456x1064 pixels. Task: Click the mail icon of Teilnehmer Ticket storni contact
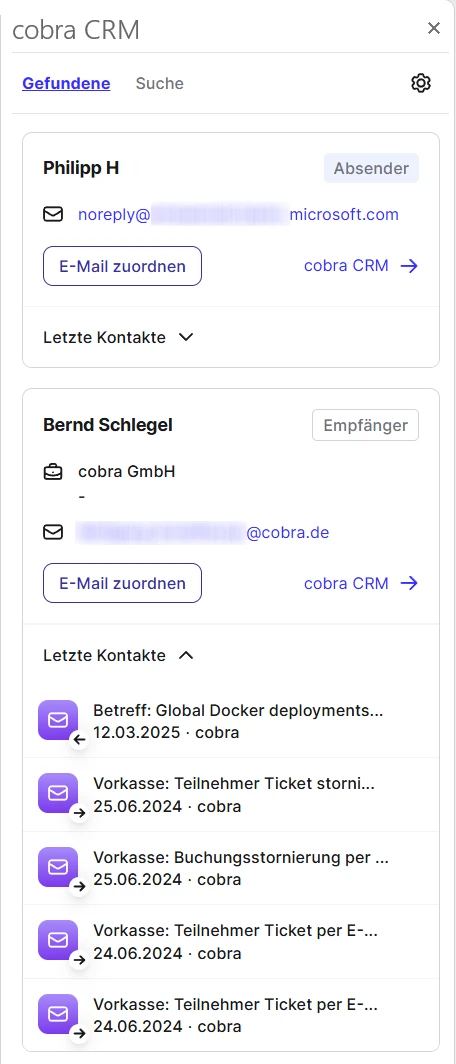click(58, 794)
